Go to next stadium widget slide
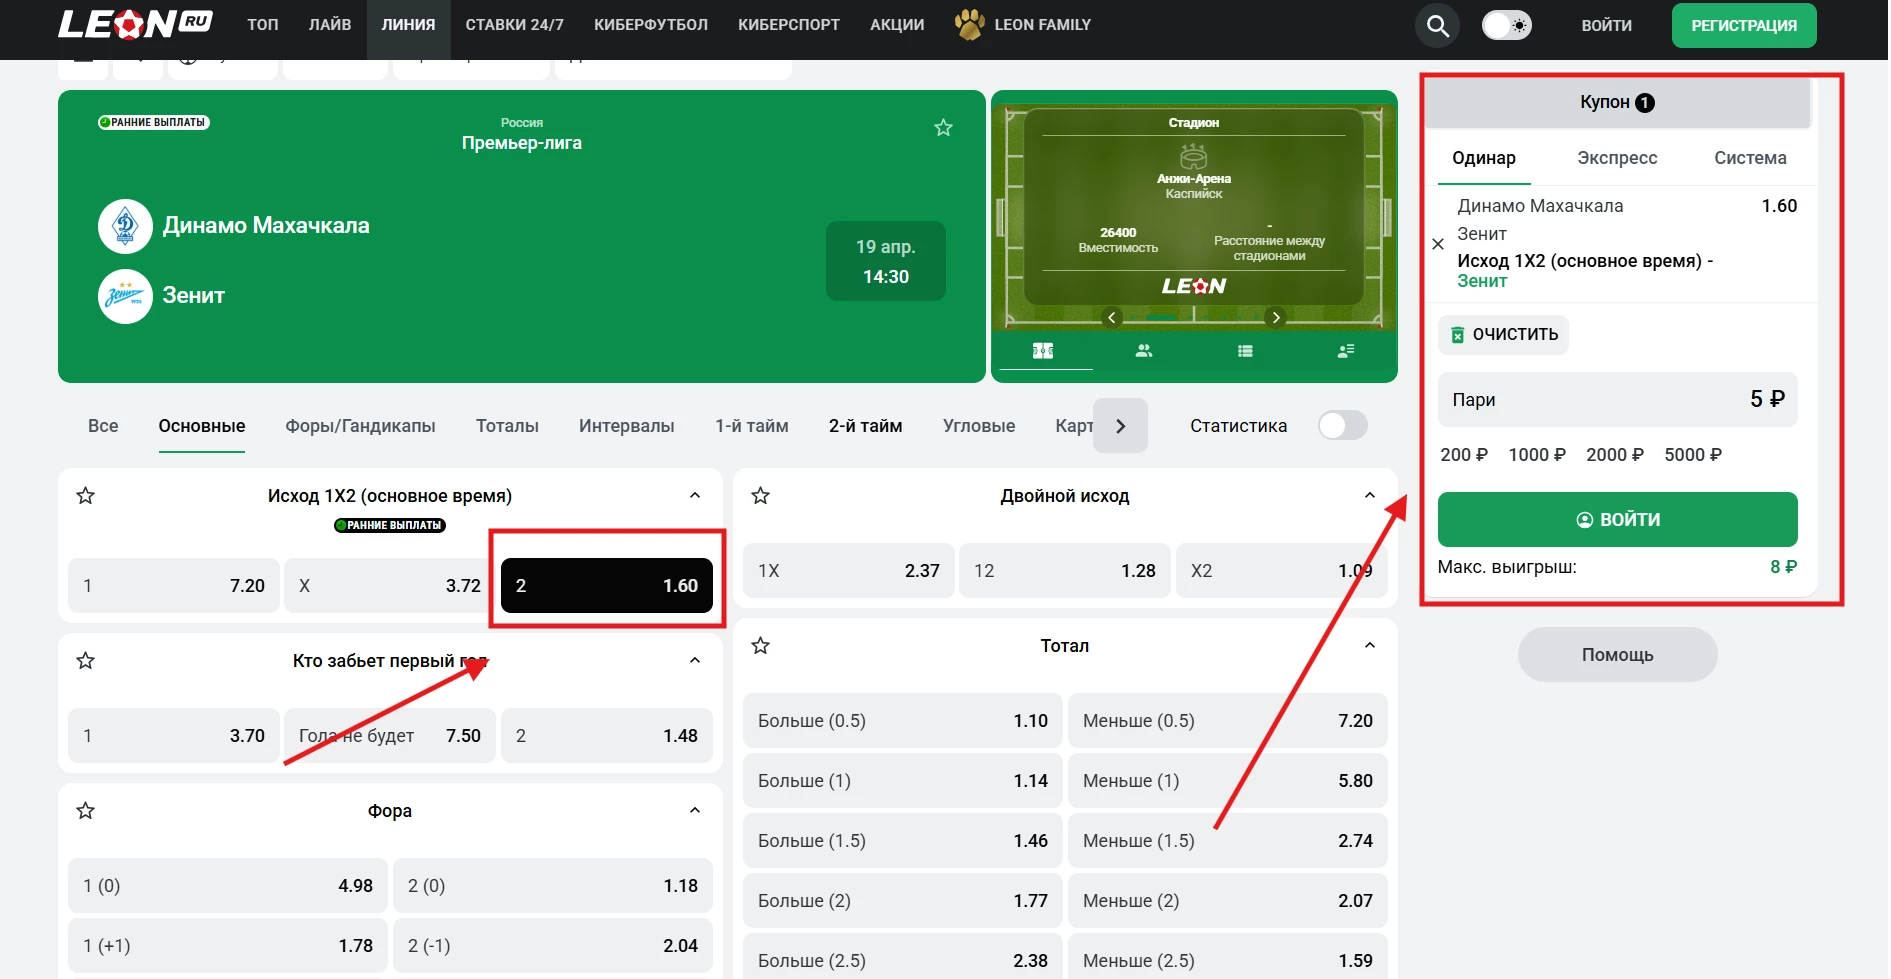The height and width of the screenshot is (979, 1891). [1275, 318]
